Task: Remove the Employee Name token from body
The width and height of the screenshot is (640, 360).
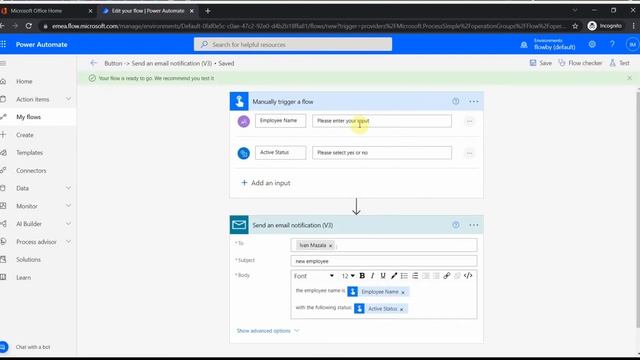Action: point(403,292)
